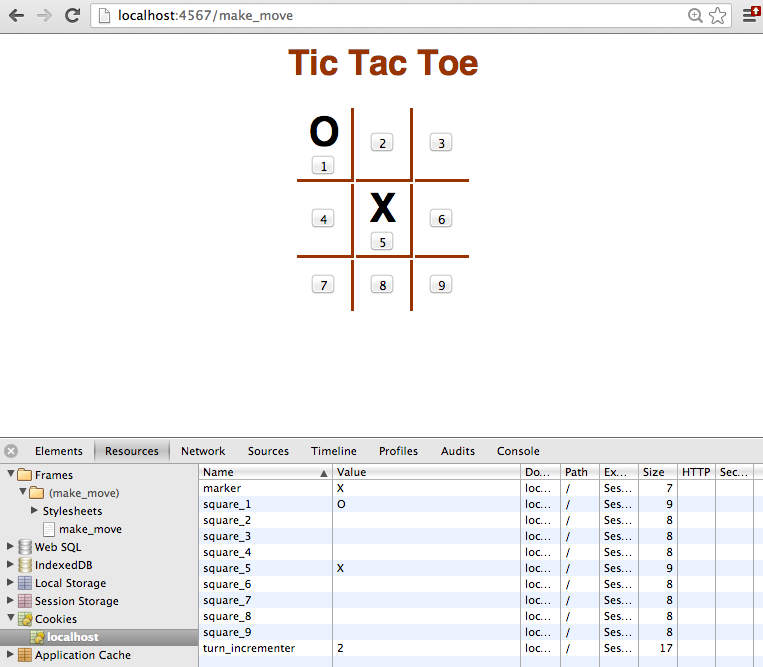Screen dimensions: 763x667
Task: Click square button 3
Action: pyautogui.click(x=441, y=143)
